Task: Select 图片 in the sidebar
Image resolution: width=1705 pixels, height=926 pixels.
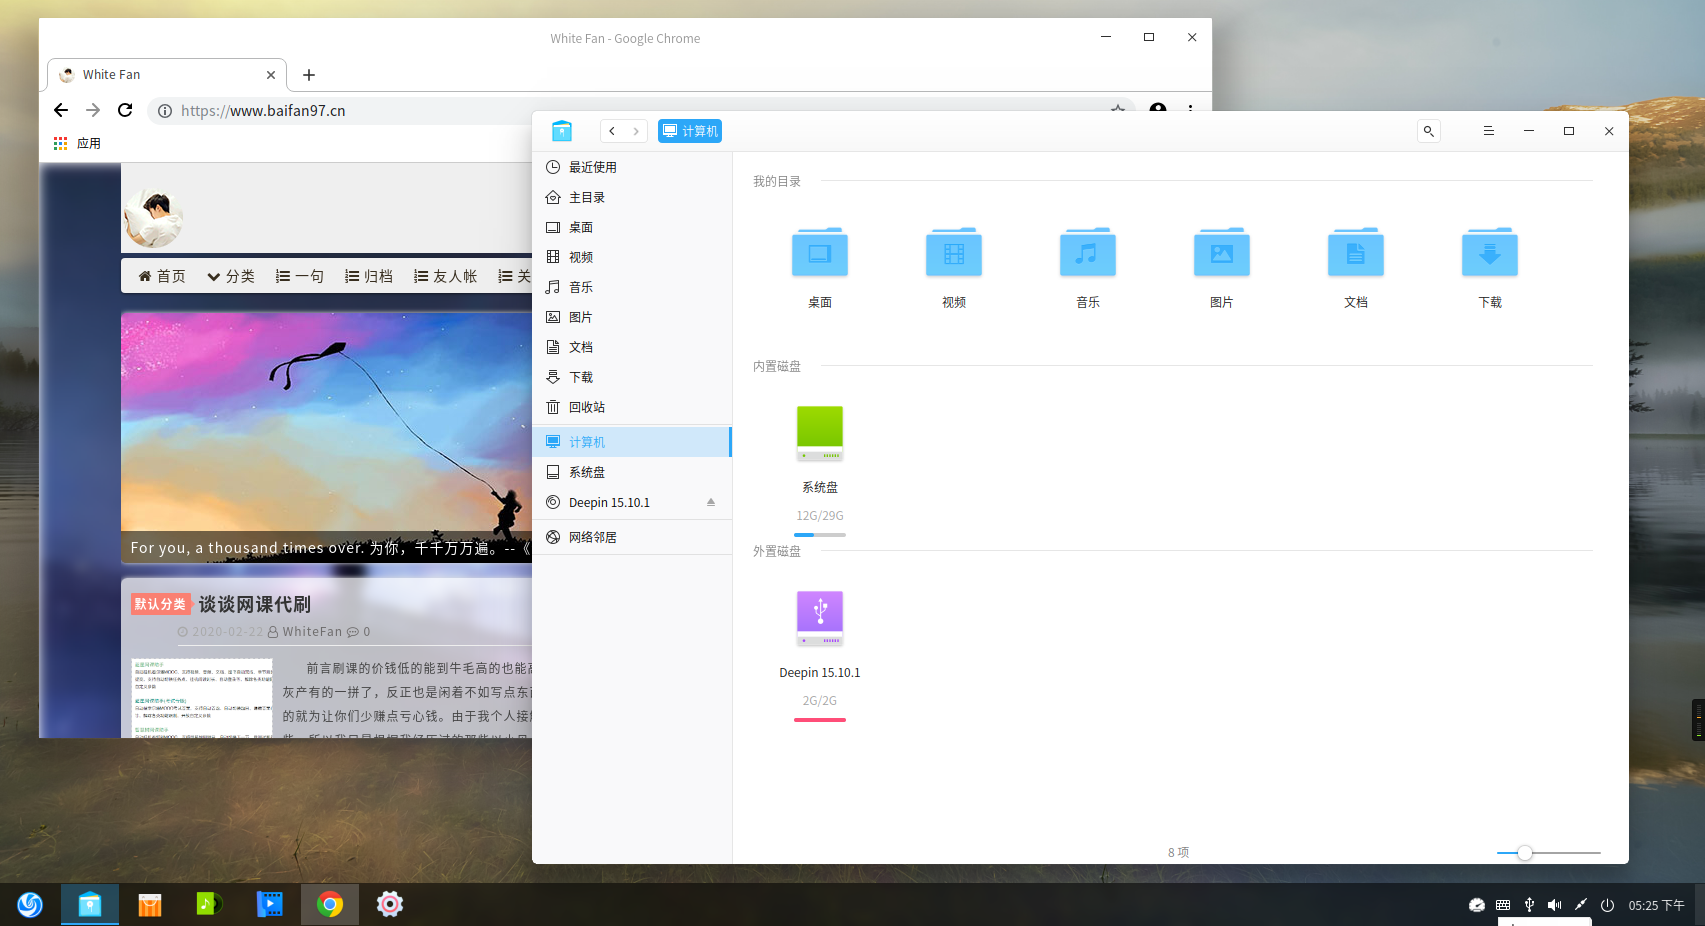Action: coord(632,317)
